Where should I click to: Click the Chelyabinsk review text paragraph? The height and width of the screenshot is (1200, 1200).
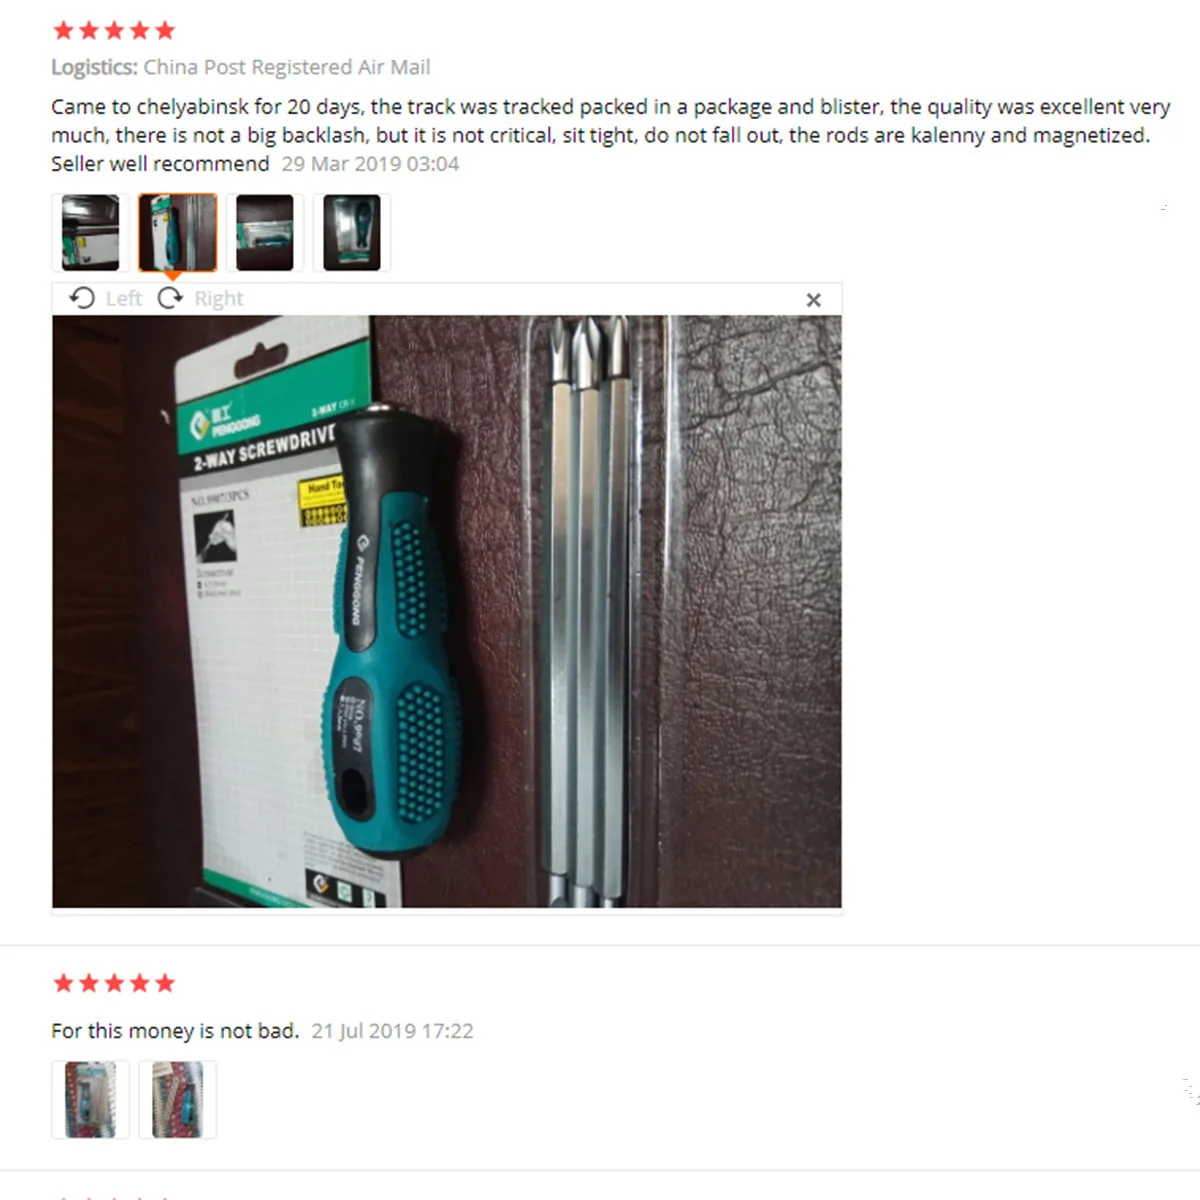pyautogui.click(x=611, y=135)
